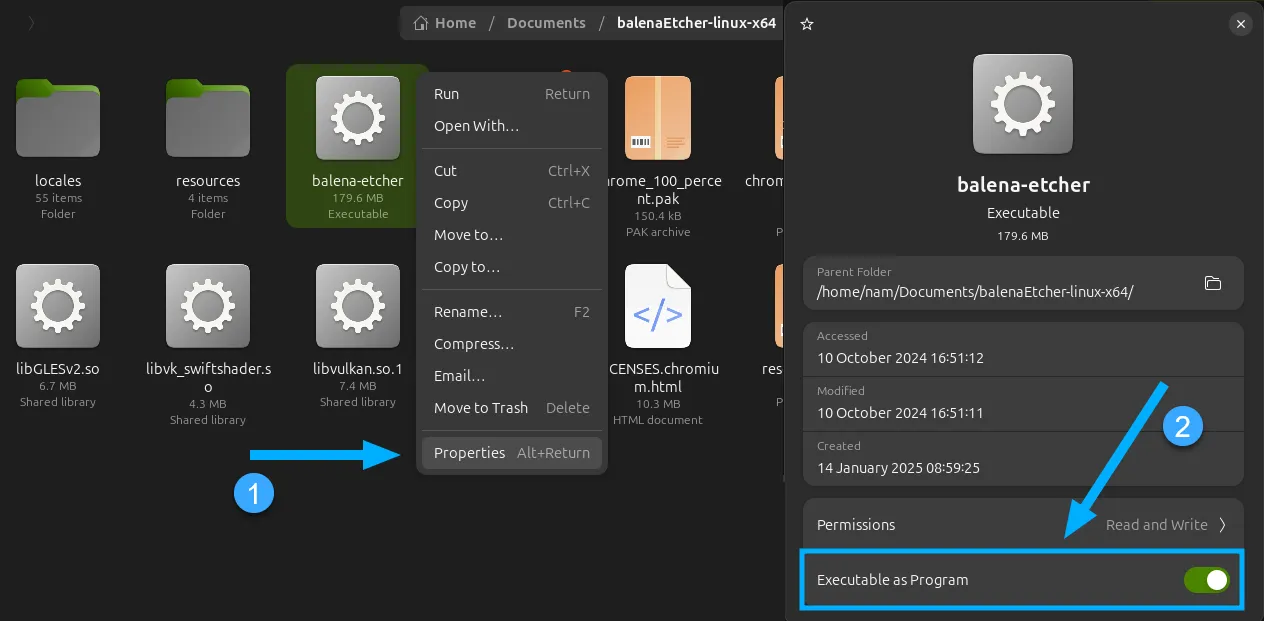This screenshot has width=1264, height=621.
Task: Click the forward navigation arrow
Action: (31, 23)
